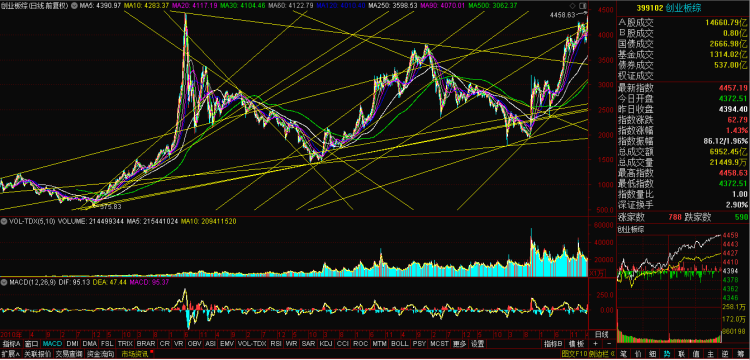Expand the 扩展 panel toggle
Image resolution: width=750 pixels, height=360 pixels.
click(x=11, y=354)
